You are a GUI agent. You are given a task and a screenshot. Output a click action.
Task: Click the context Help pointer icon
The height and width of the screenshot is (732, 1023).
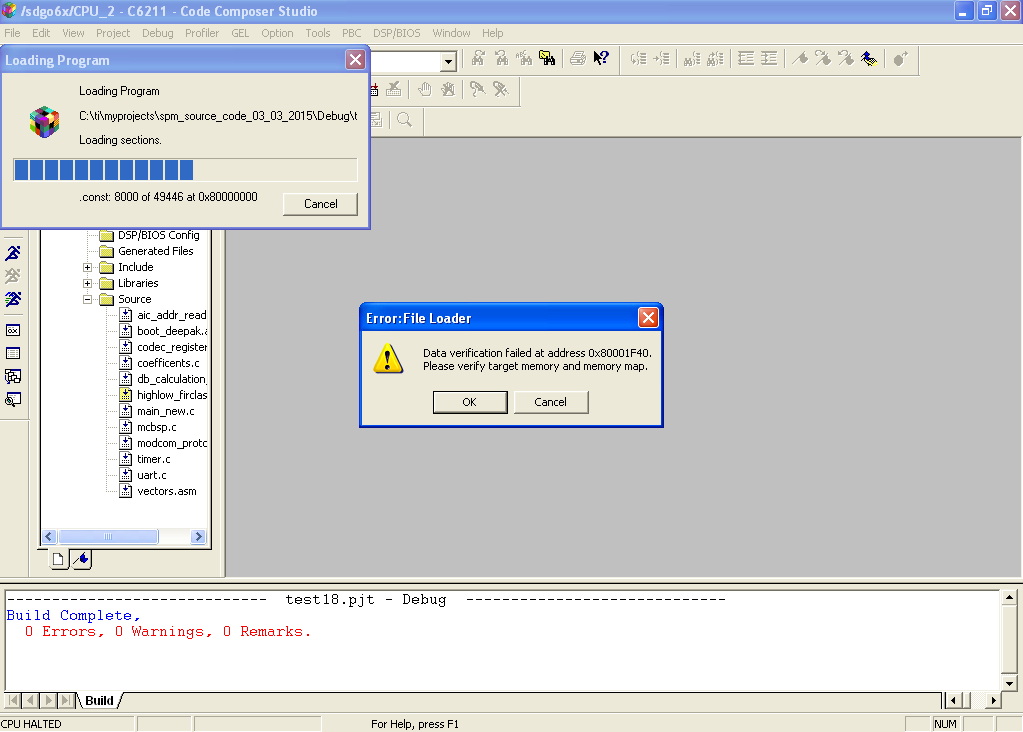pos(601,59)
